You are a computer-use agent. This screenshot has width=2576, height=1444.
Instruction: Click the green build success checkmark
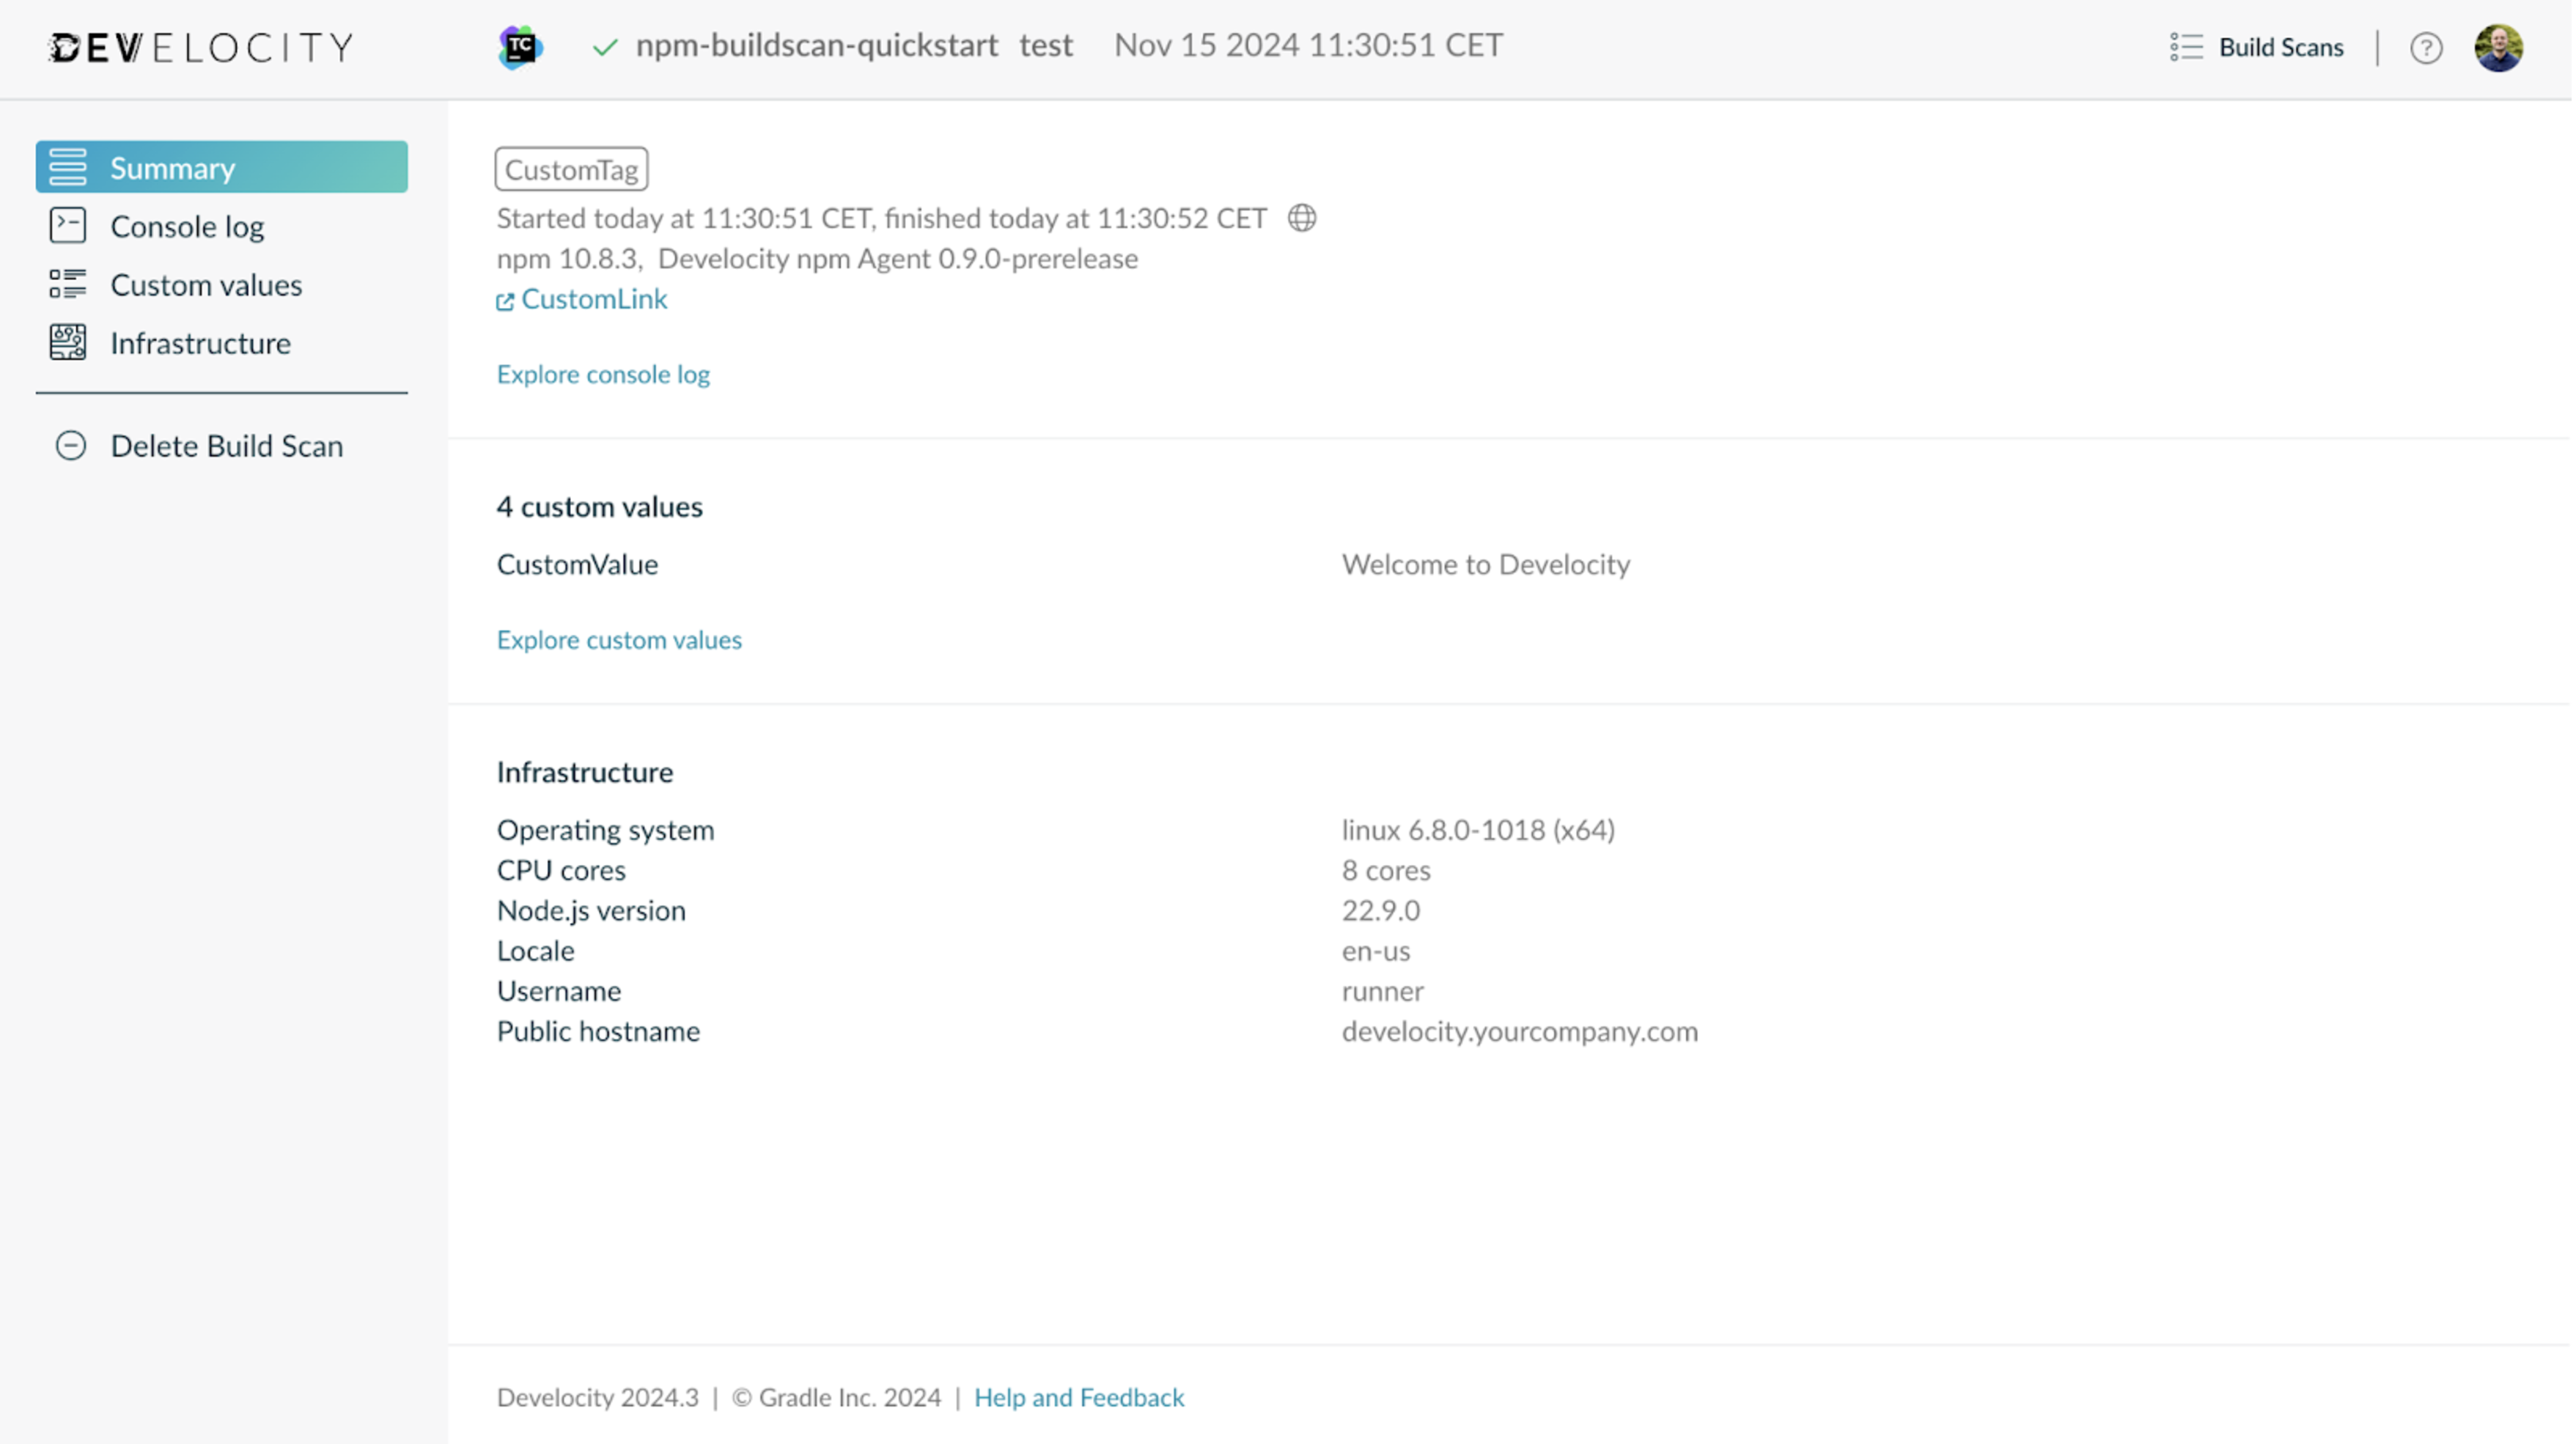tap(605, 47)
